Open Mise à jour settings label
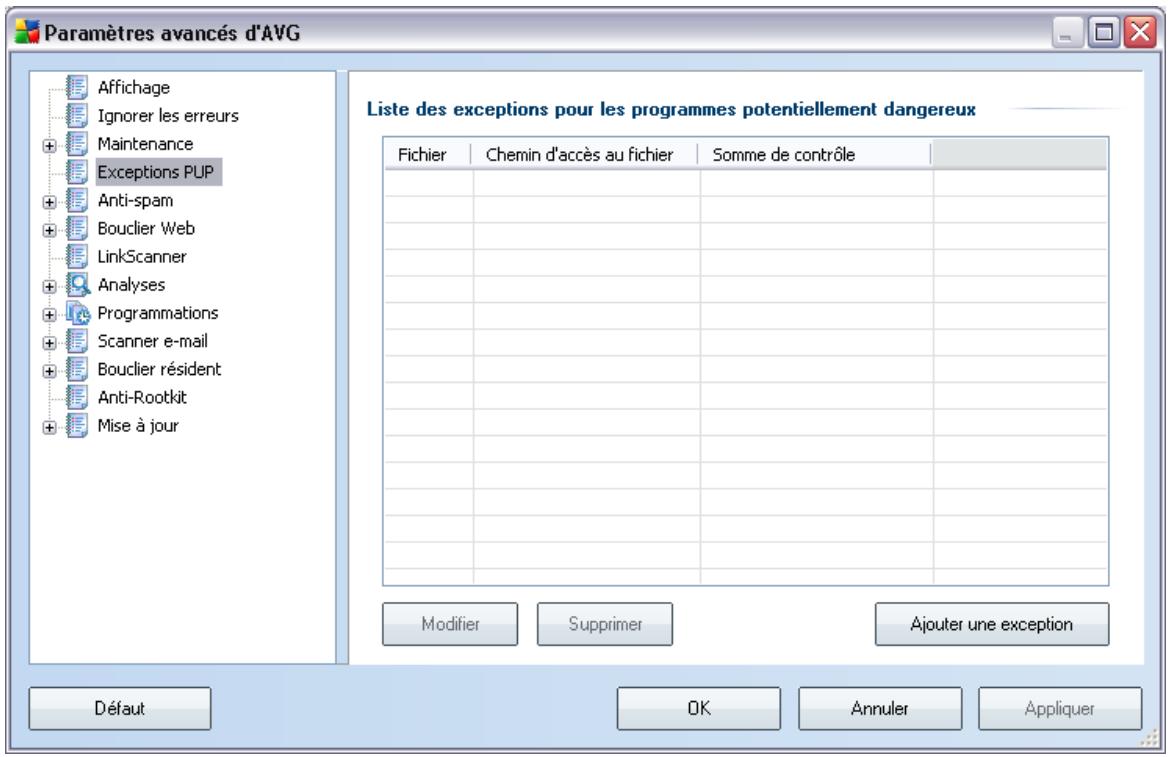 click(x=138, y=426)
